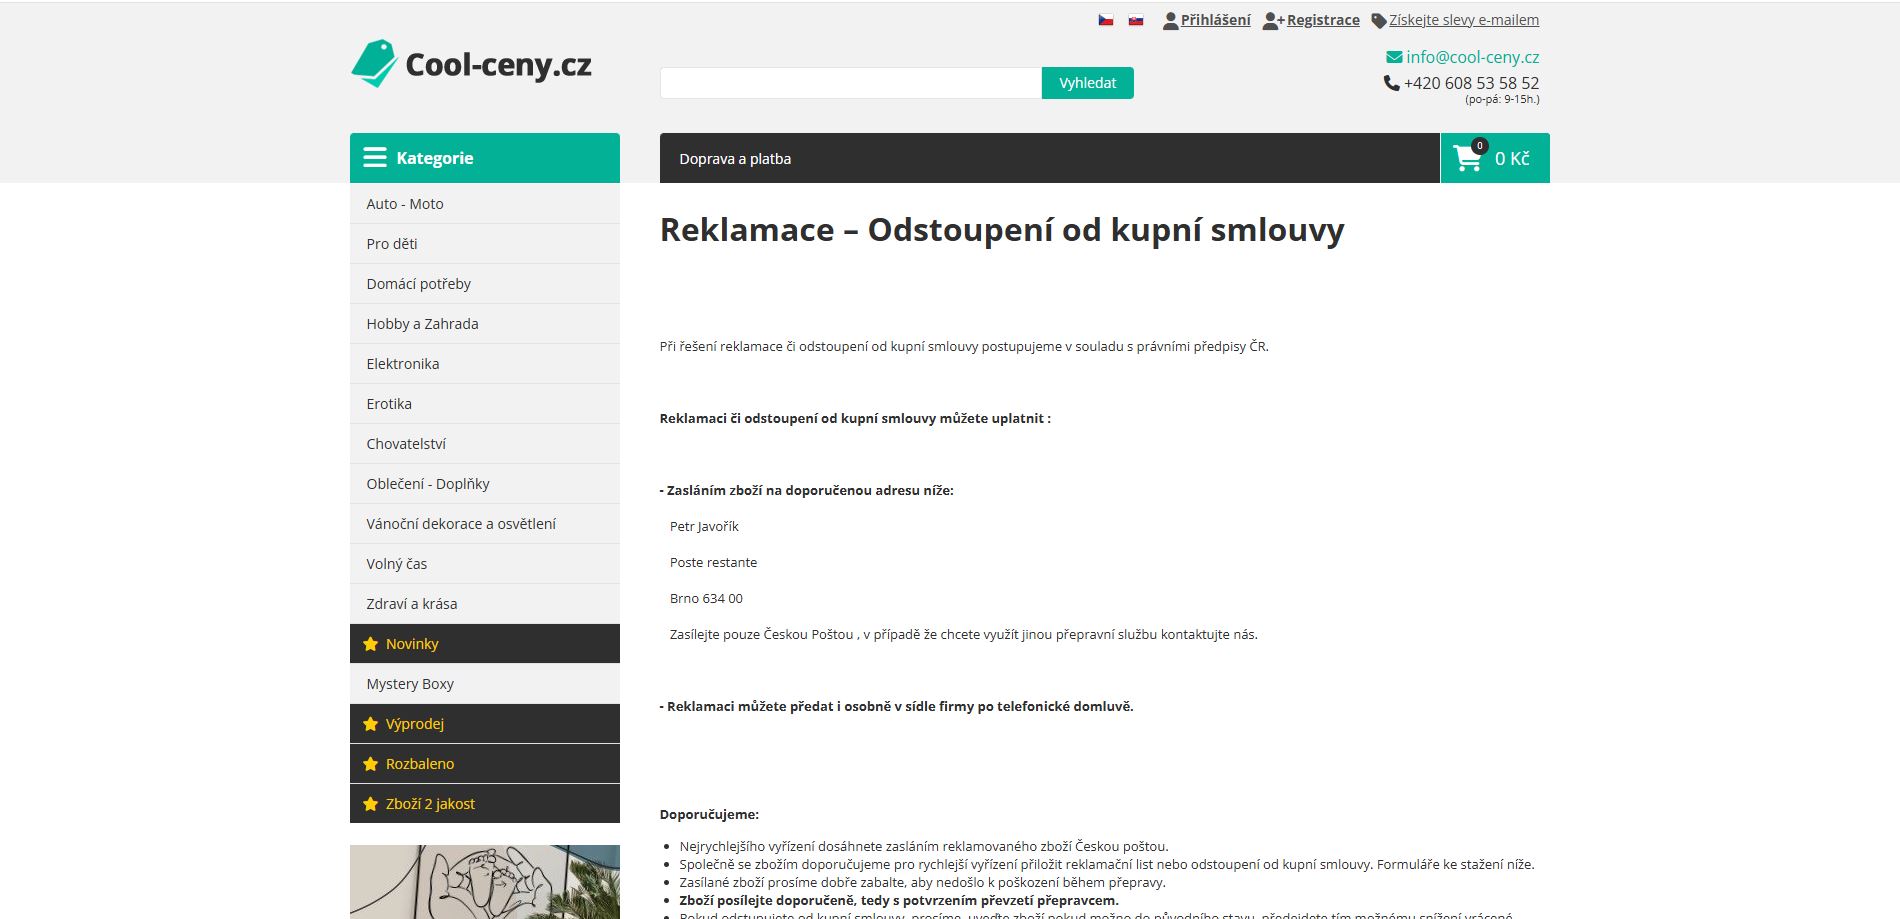Click the star icon next to Výprodej
This screenshot has height=919, width=1900.
click(x=370, y=724)
